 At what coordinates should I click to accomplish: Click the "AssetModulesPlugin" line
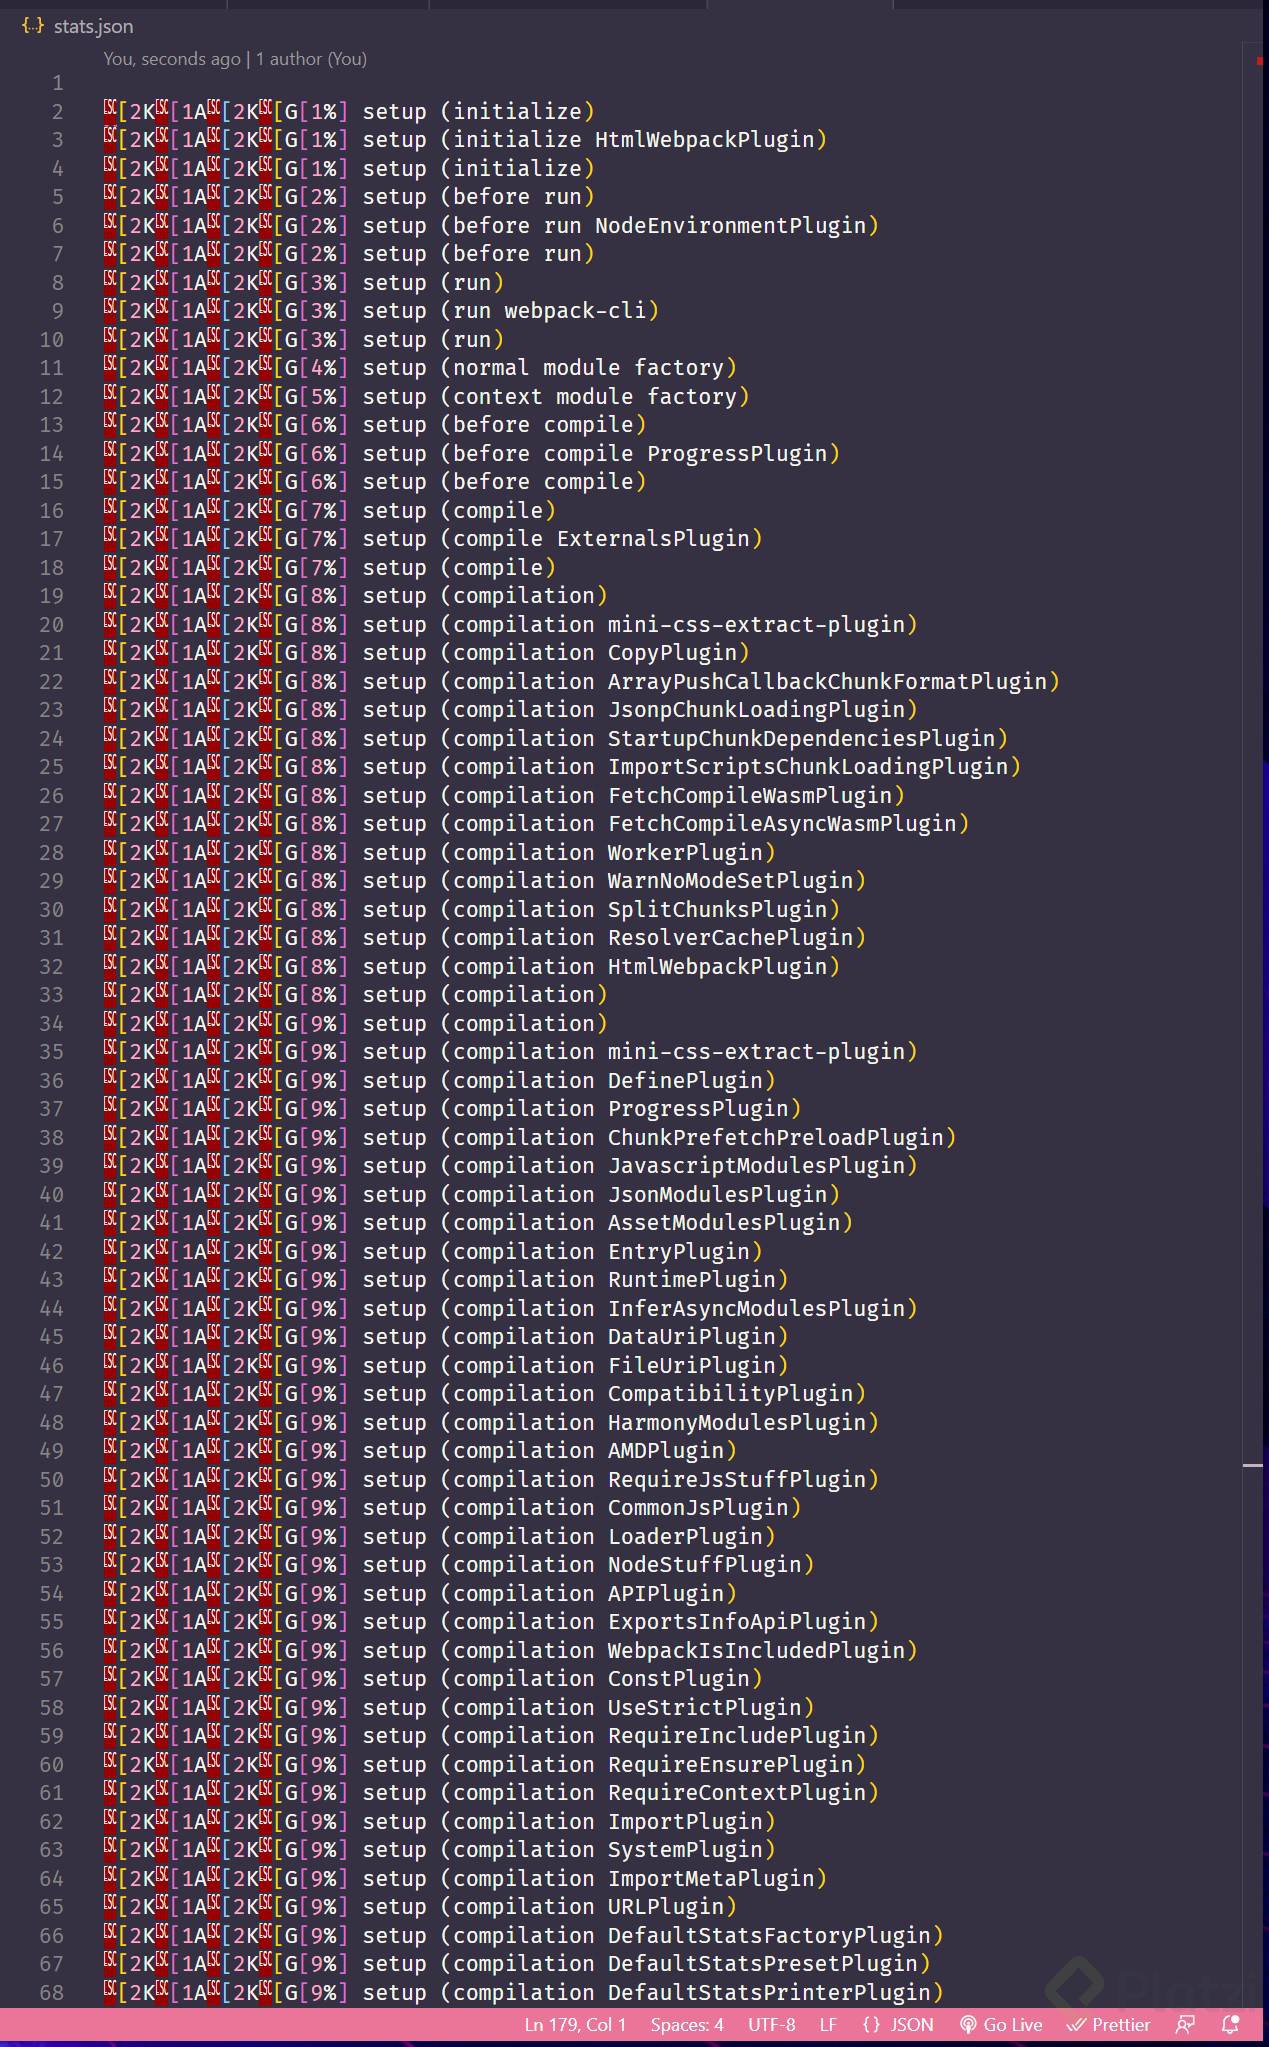coord(478,1223)
